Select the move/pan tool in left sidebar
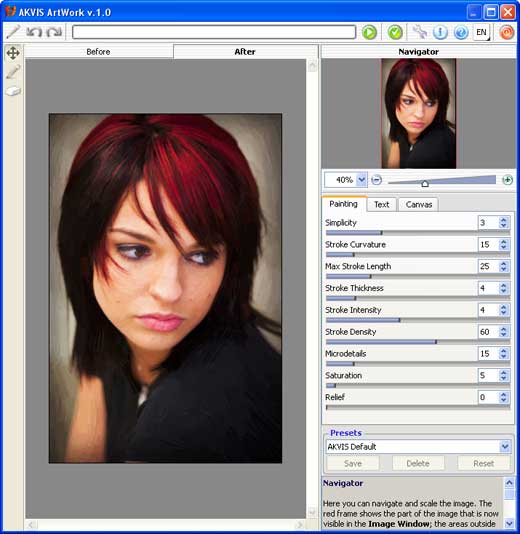The height and width of the screenshot is (534, 520). 13,53
